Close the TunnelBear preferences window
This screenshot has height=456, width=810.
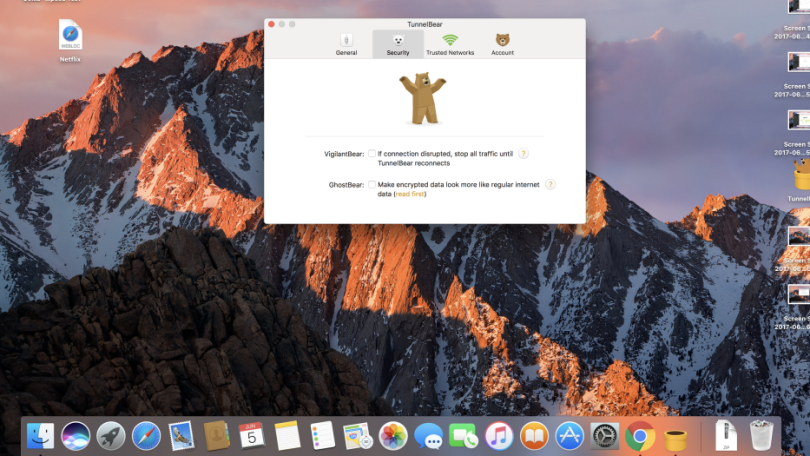coord(271,24)
